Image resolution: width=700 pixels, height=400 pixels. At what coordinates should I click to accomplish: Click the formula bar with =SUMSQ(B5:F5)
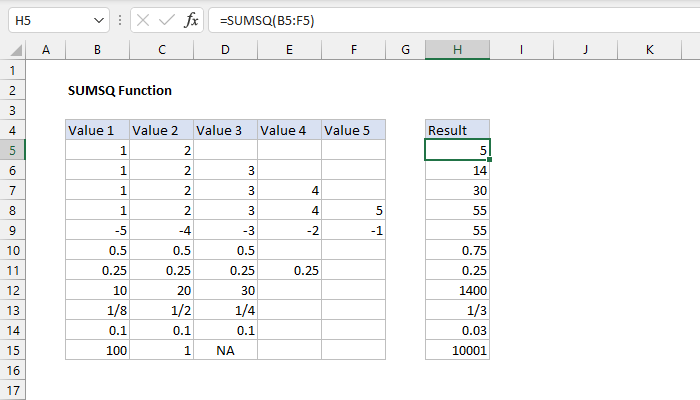pos(454,21)
